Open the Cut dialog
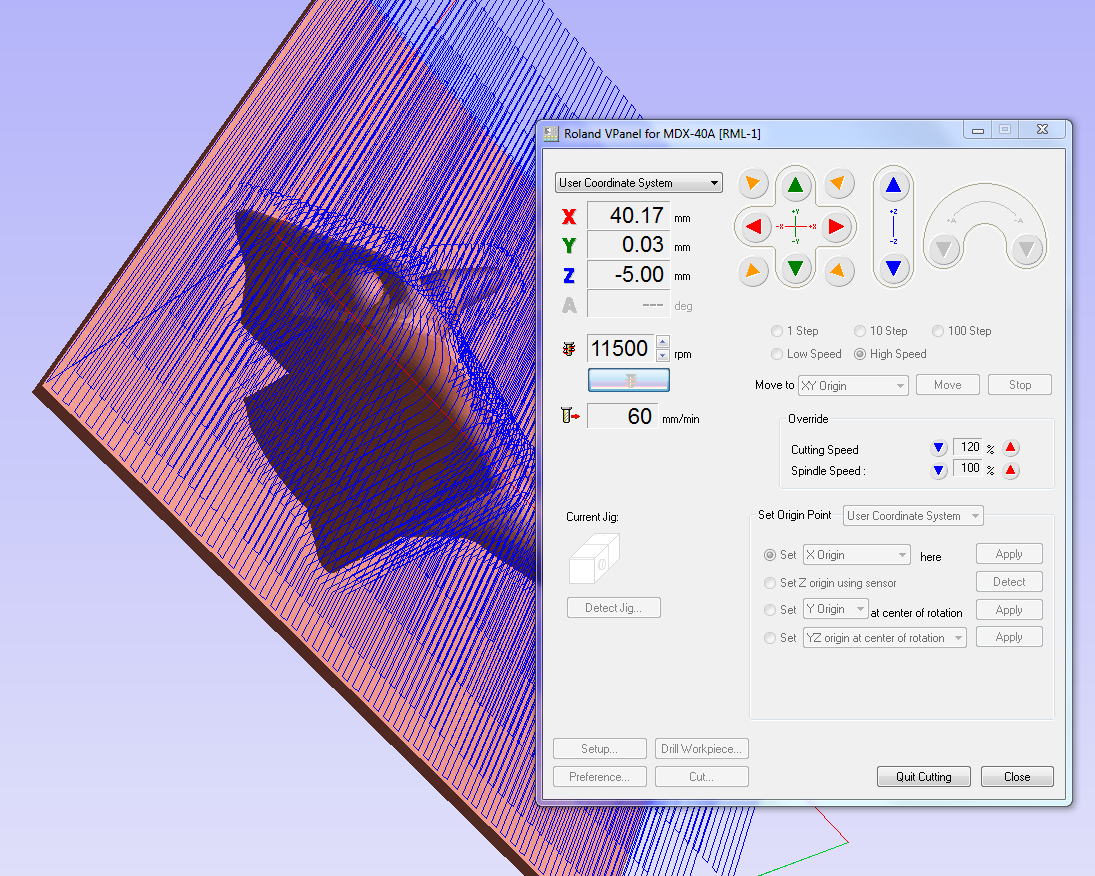Viewport: 1095px width, 876px height. pos(702,777)
